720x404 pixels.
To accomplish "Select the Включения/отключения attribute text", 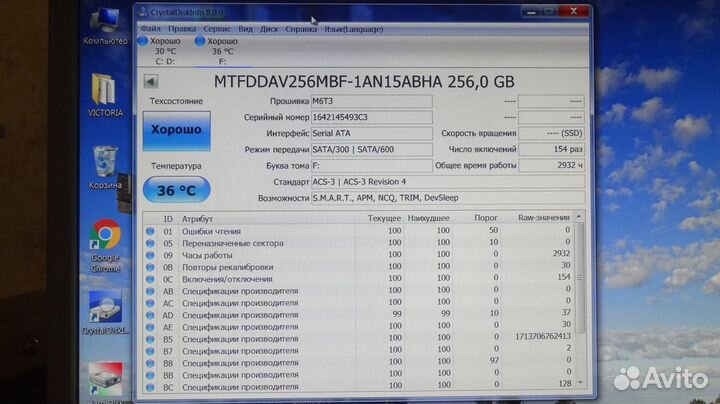I will (x=227, y=279).
